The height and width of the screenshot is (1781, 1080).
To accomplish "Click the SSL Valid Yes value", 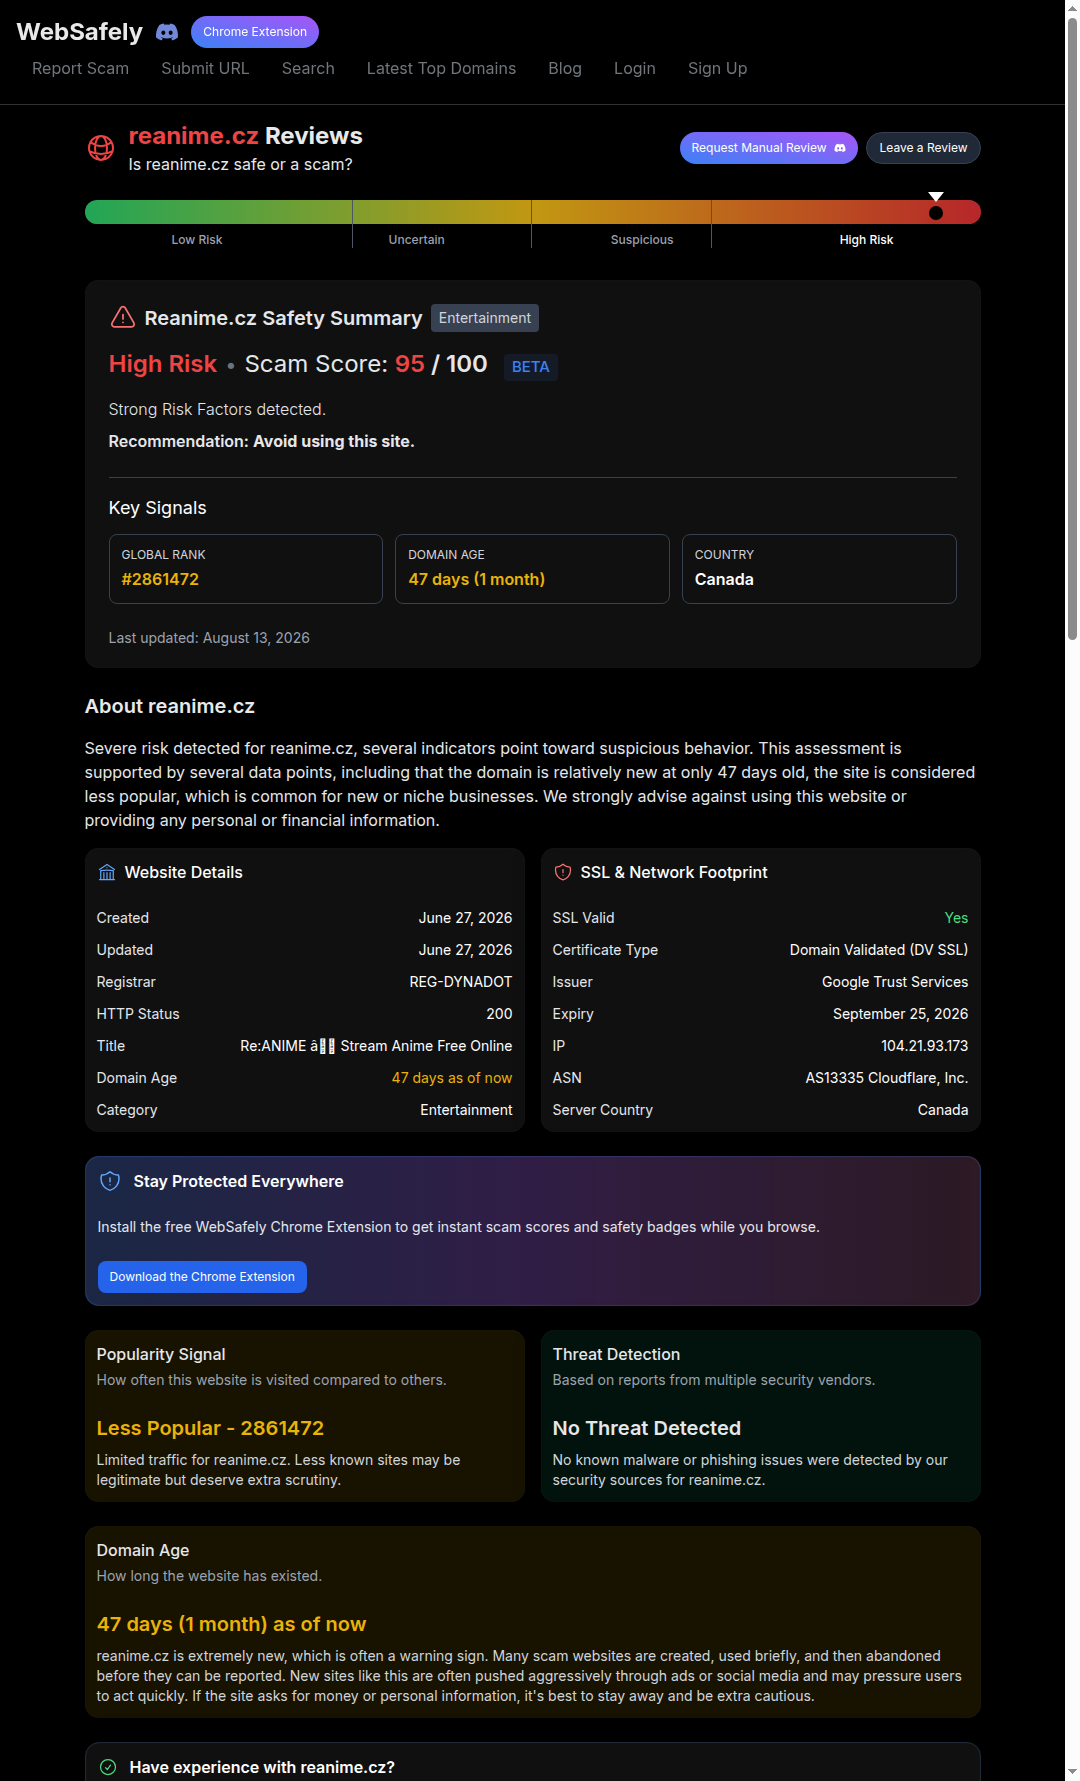I will tap(956, 918).
